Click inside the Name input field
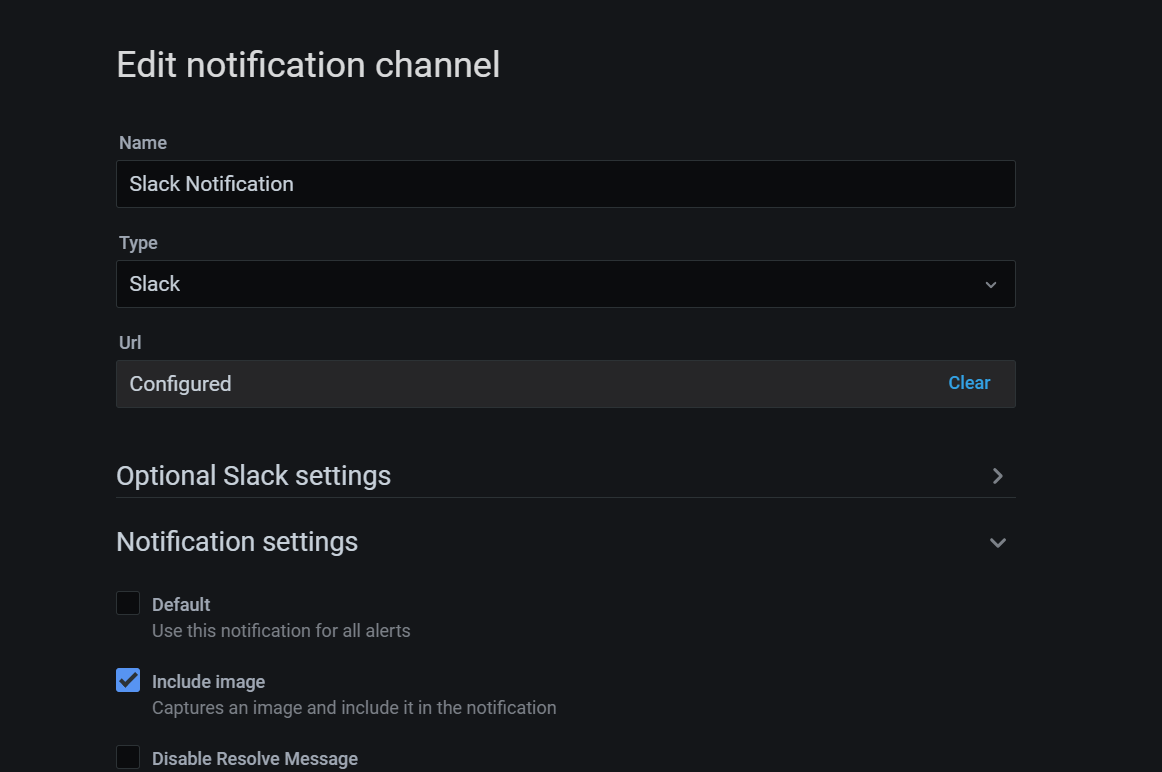 pos(565,184)
